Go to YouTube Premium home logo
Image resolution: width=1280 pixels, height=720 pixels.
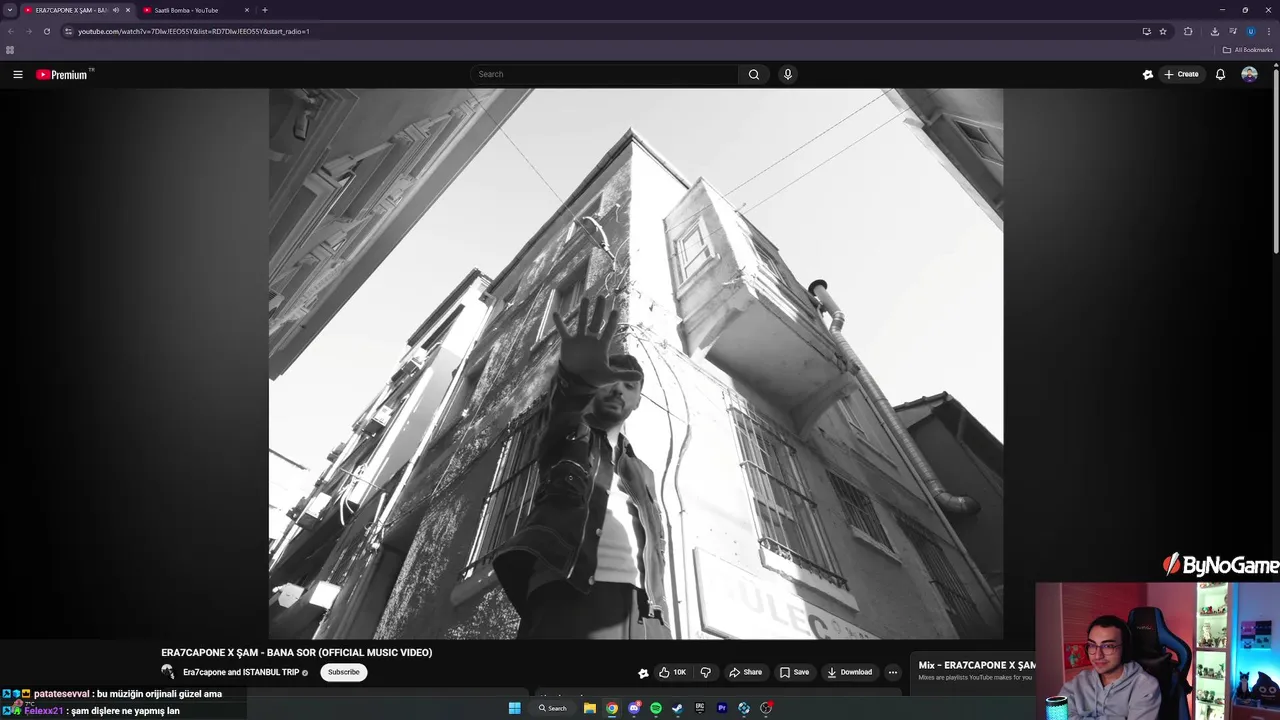pyautogui.click(x=64, y=74)
